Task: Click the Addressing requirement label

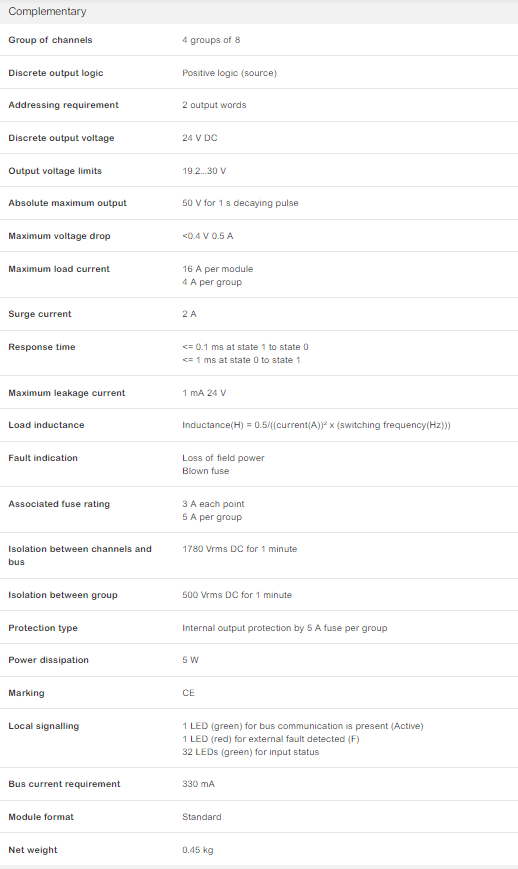Action: pyautogui.click(x=63, y=105)
